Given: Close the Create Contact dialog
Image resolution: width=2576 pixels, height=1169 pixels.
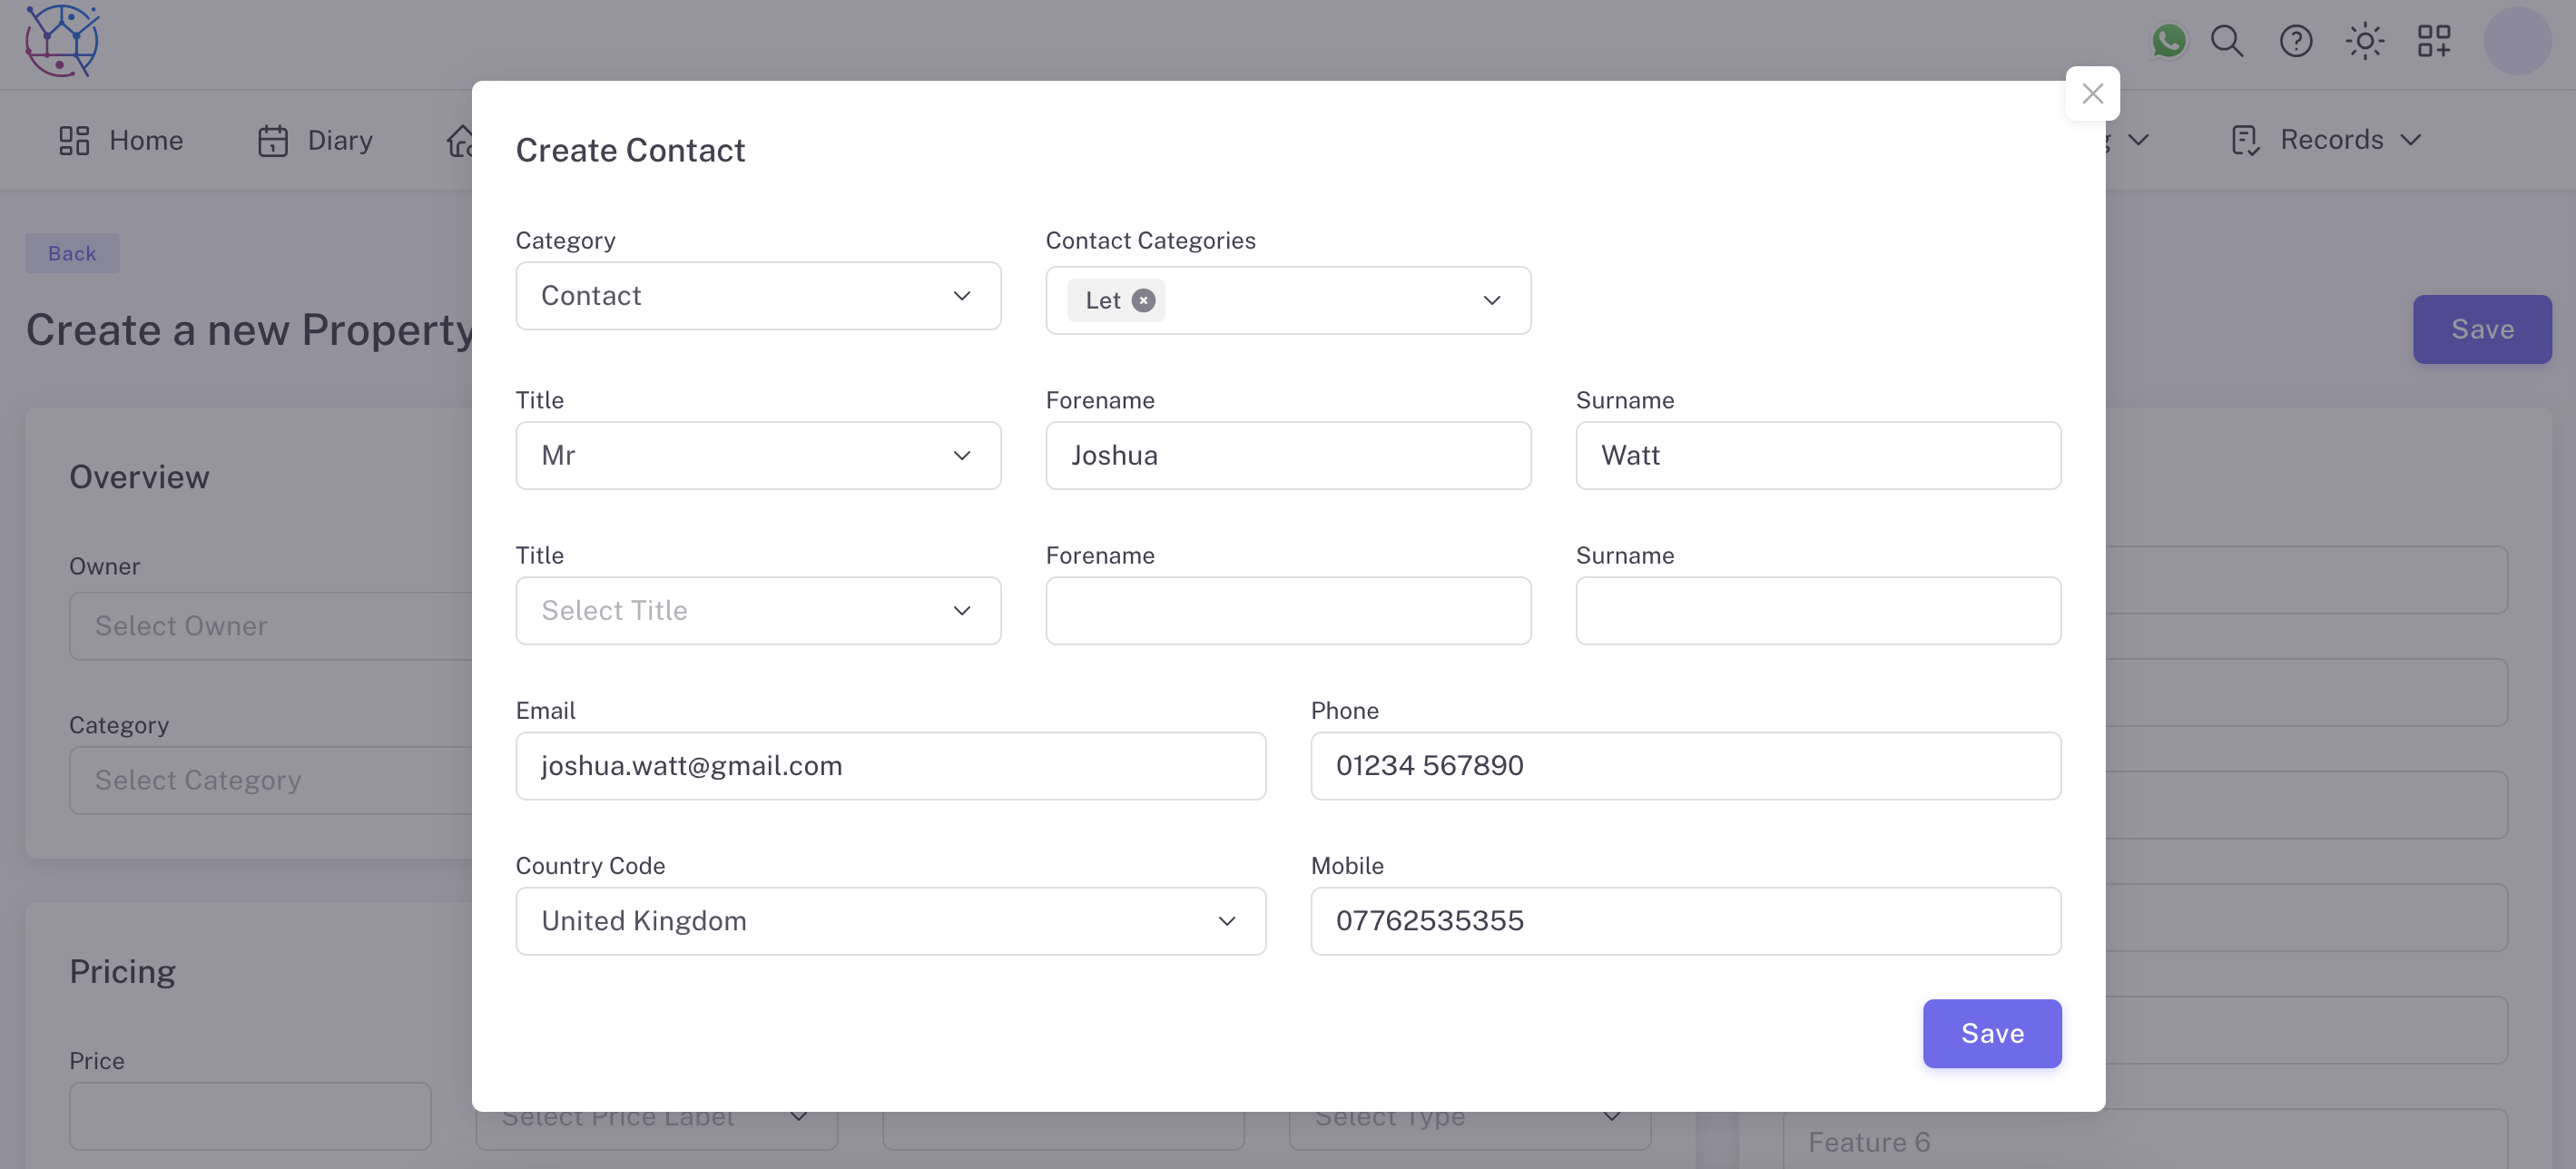Looking at the screenshot, I should point(2092,94).
